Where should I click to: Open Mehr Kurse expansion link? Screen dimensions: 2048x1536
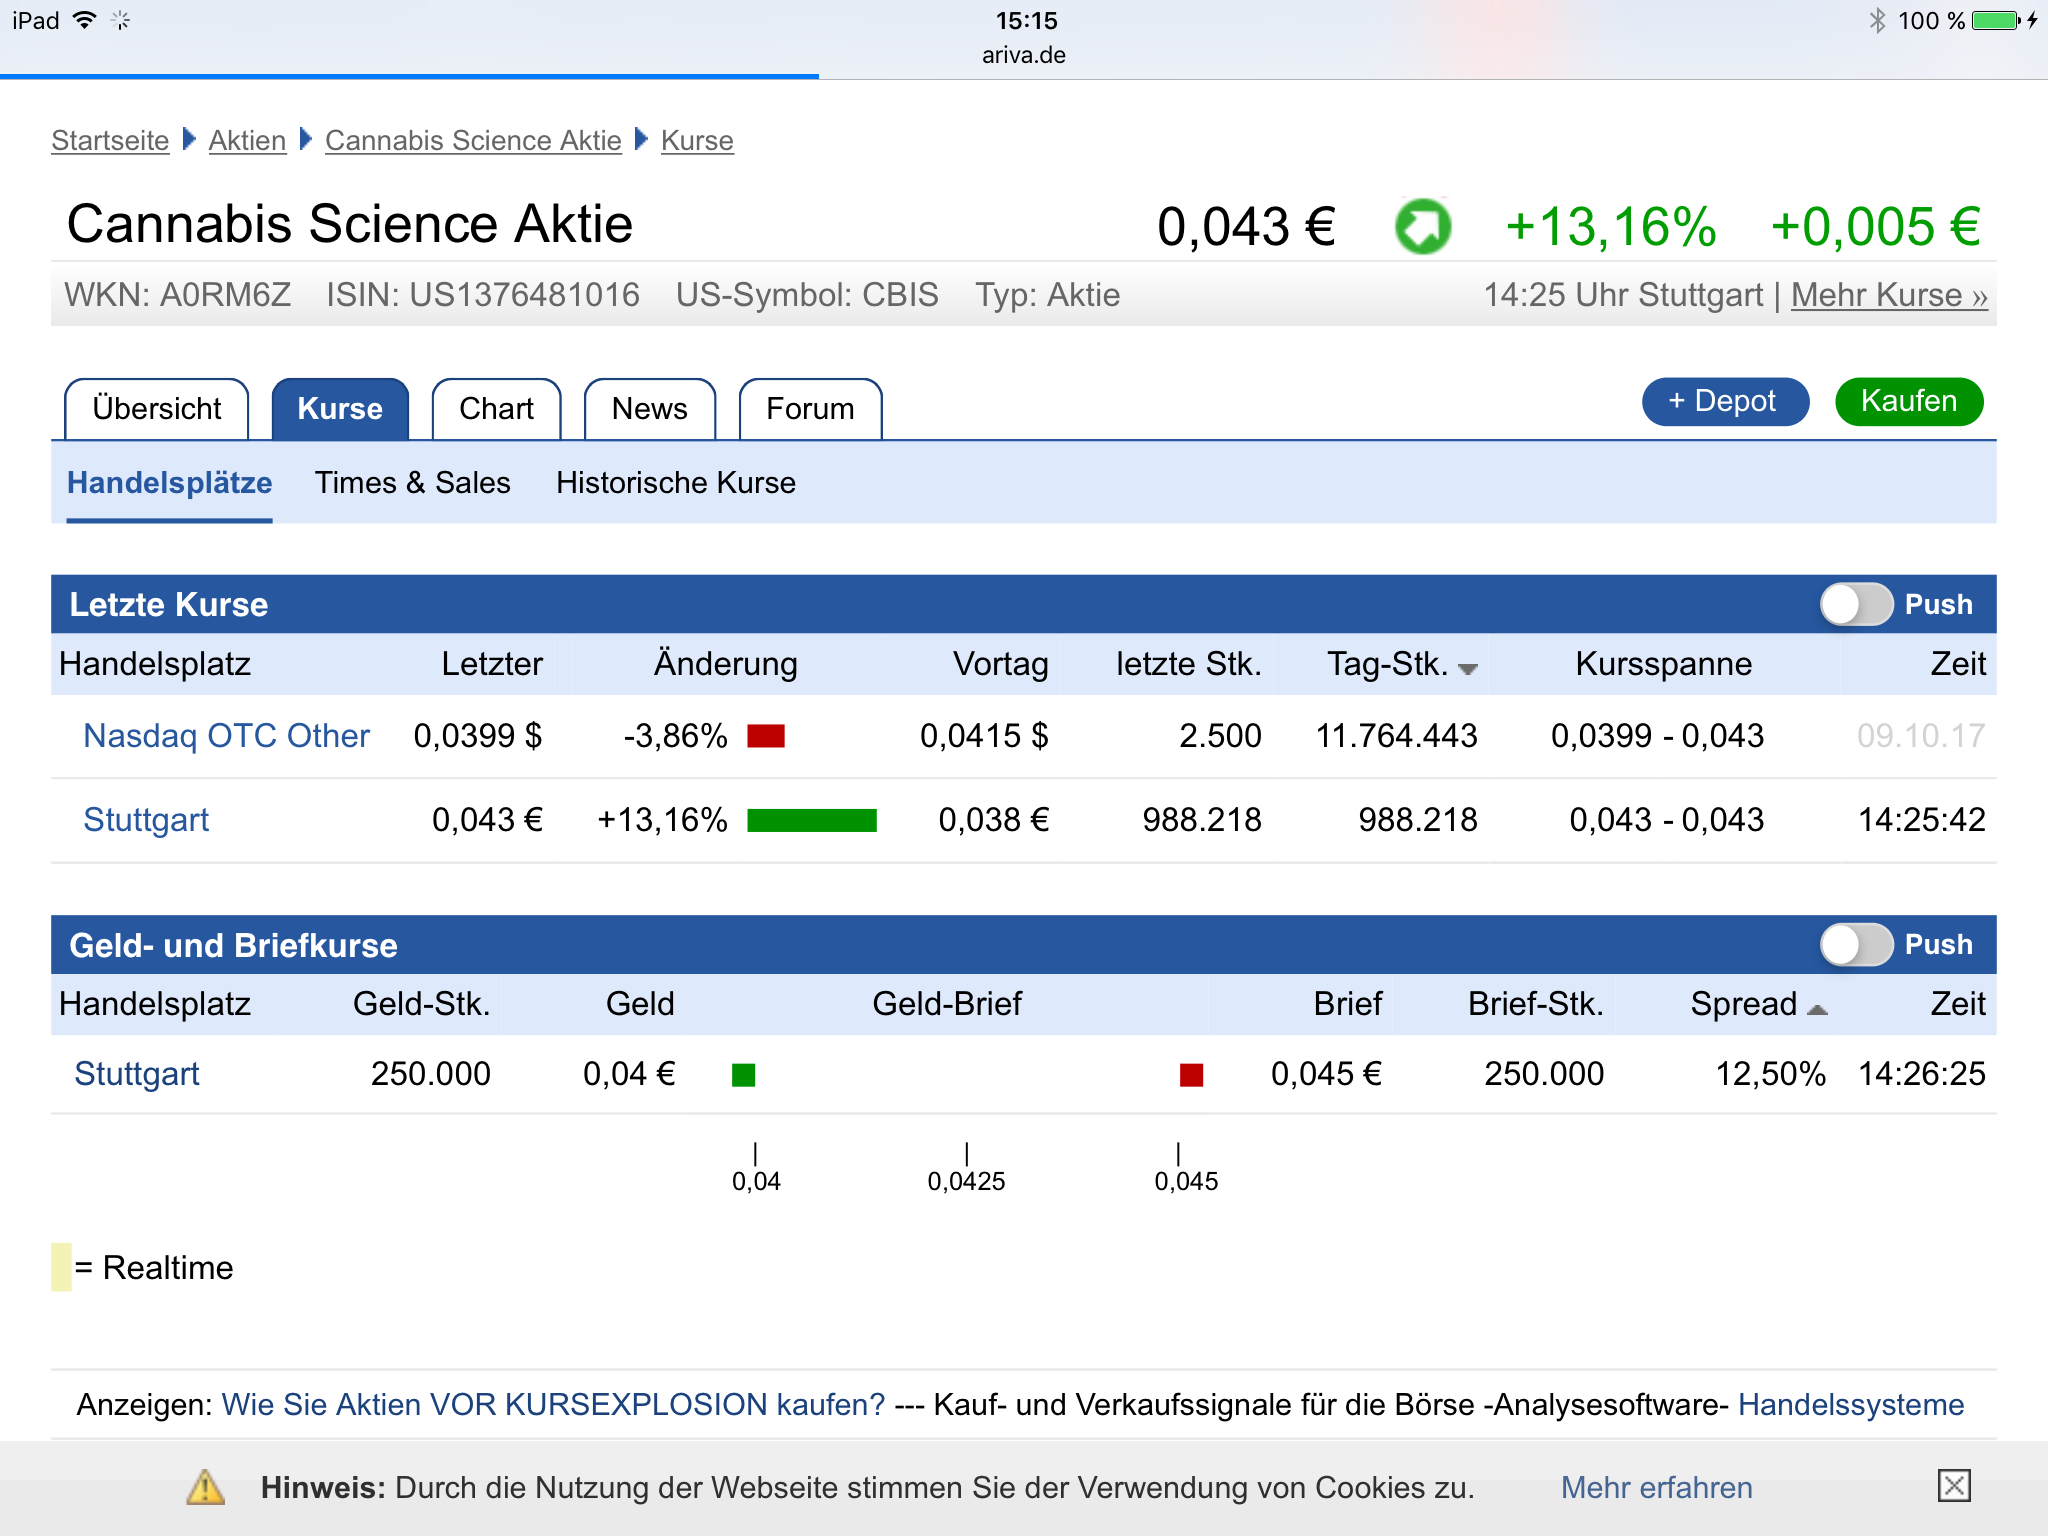click(1888, 295)
